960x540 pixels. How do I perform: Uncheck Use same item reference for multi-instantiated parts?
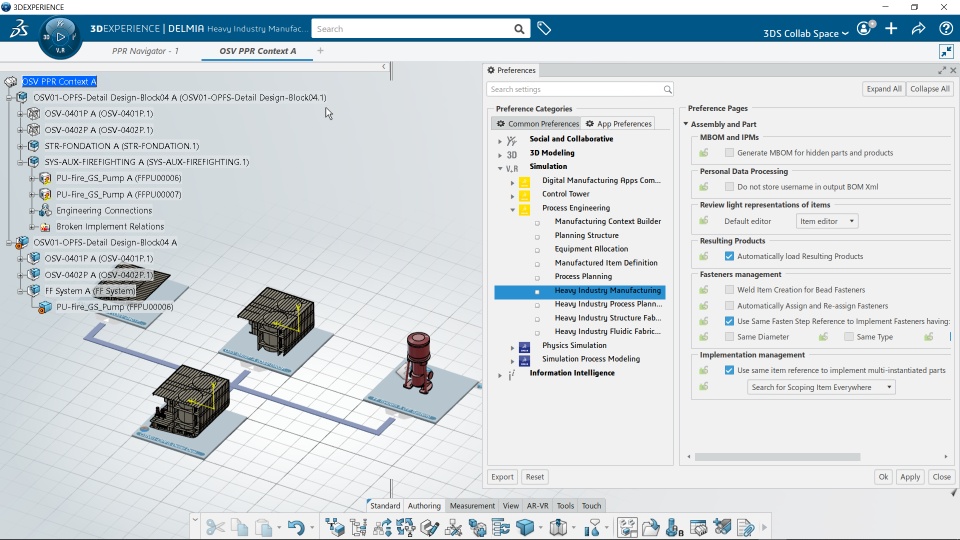(x=729, y=370)
